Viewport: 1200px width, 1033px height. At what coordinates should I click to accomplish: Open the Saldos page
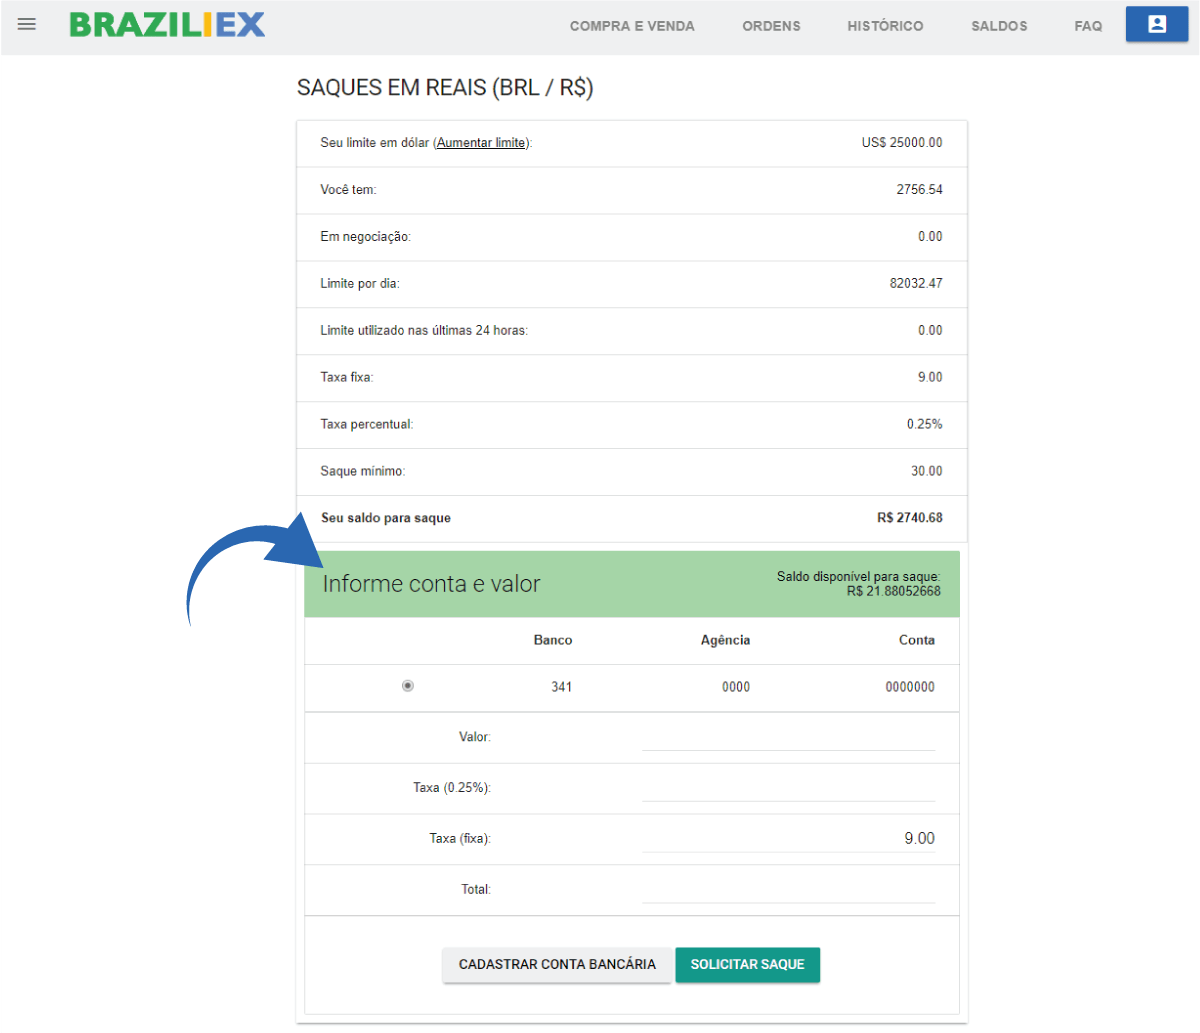(999, 26)
